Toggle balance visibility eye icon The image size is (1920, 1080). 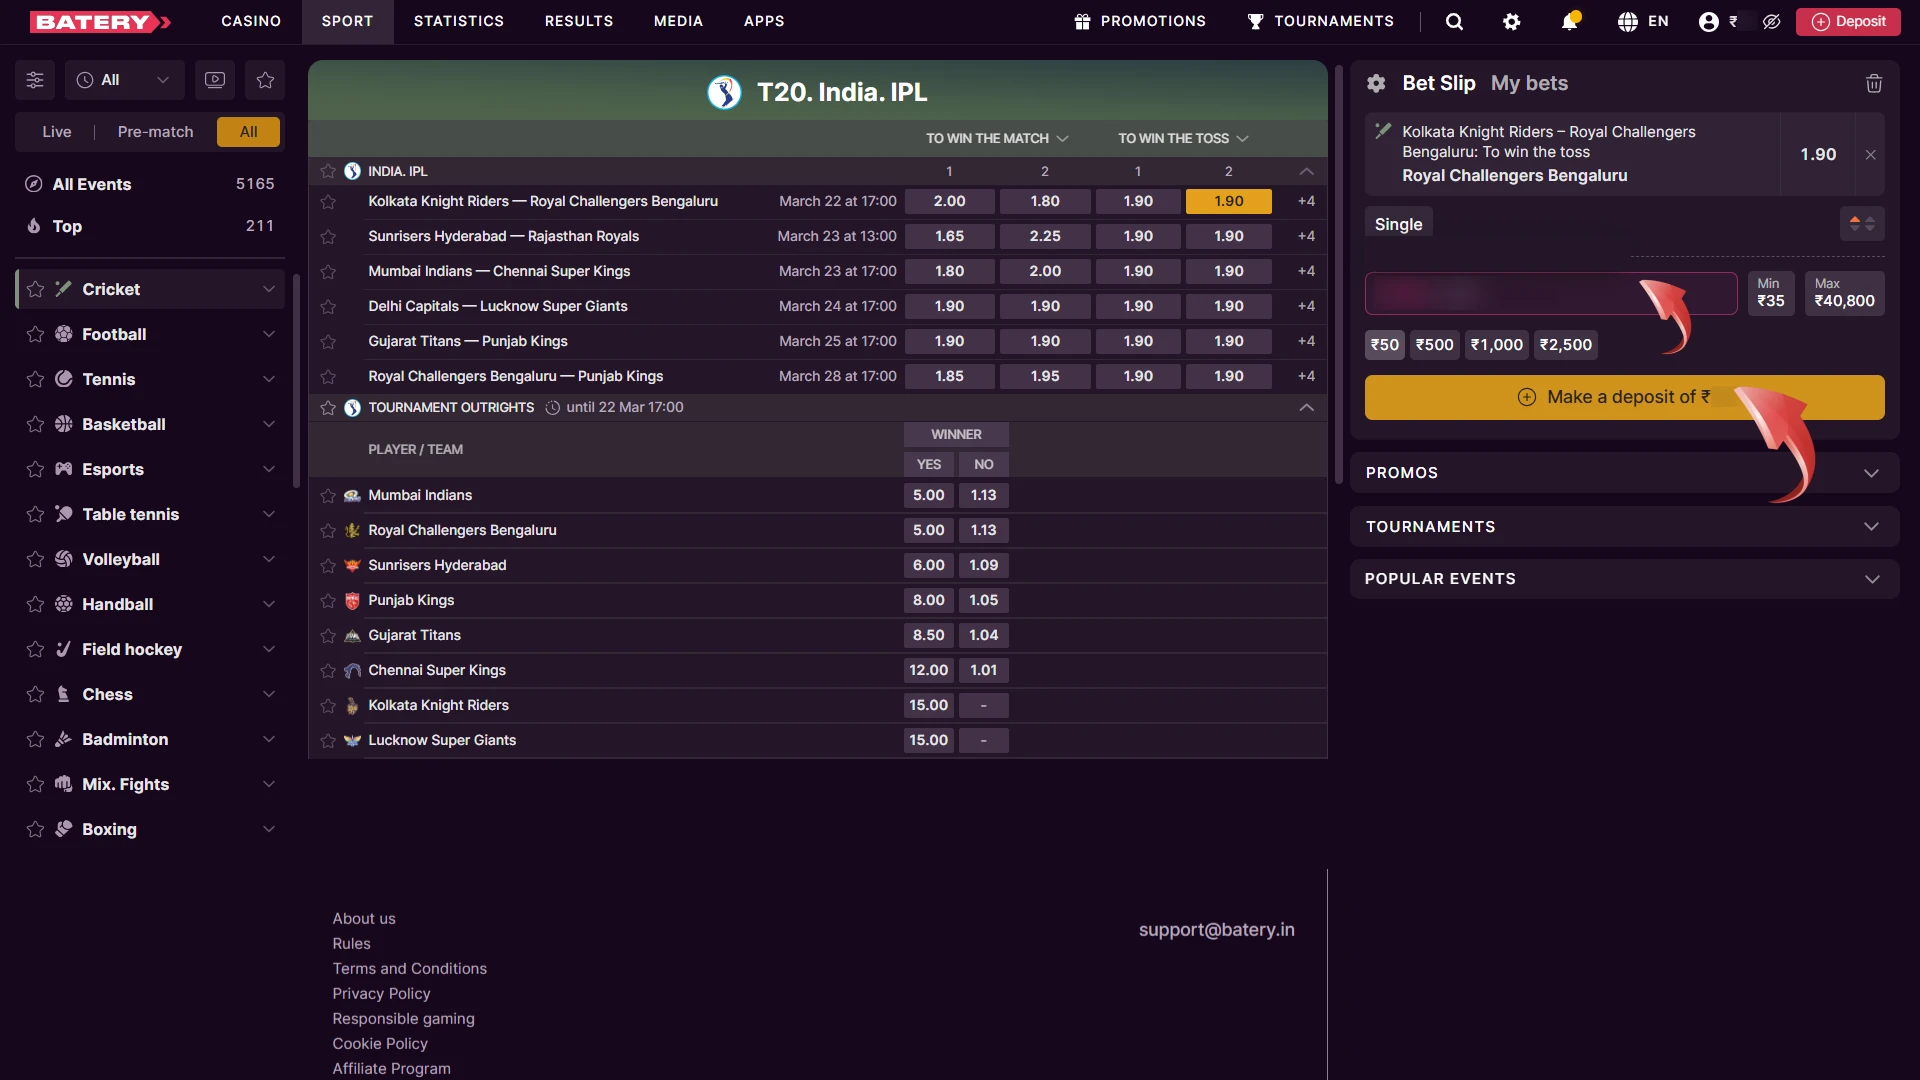click(1772, 21)
